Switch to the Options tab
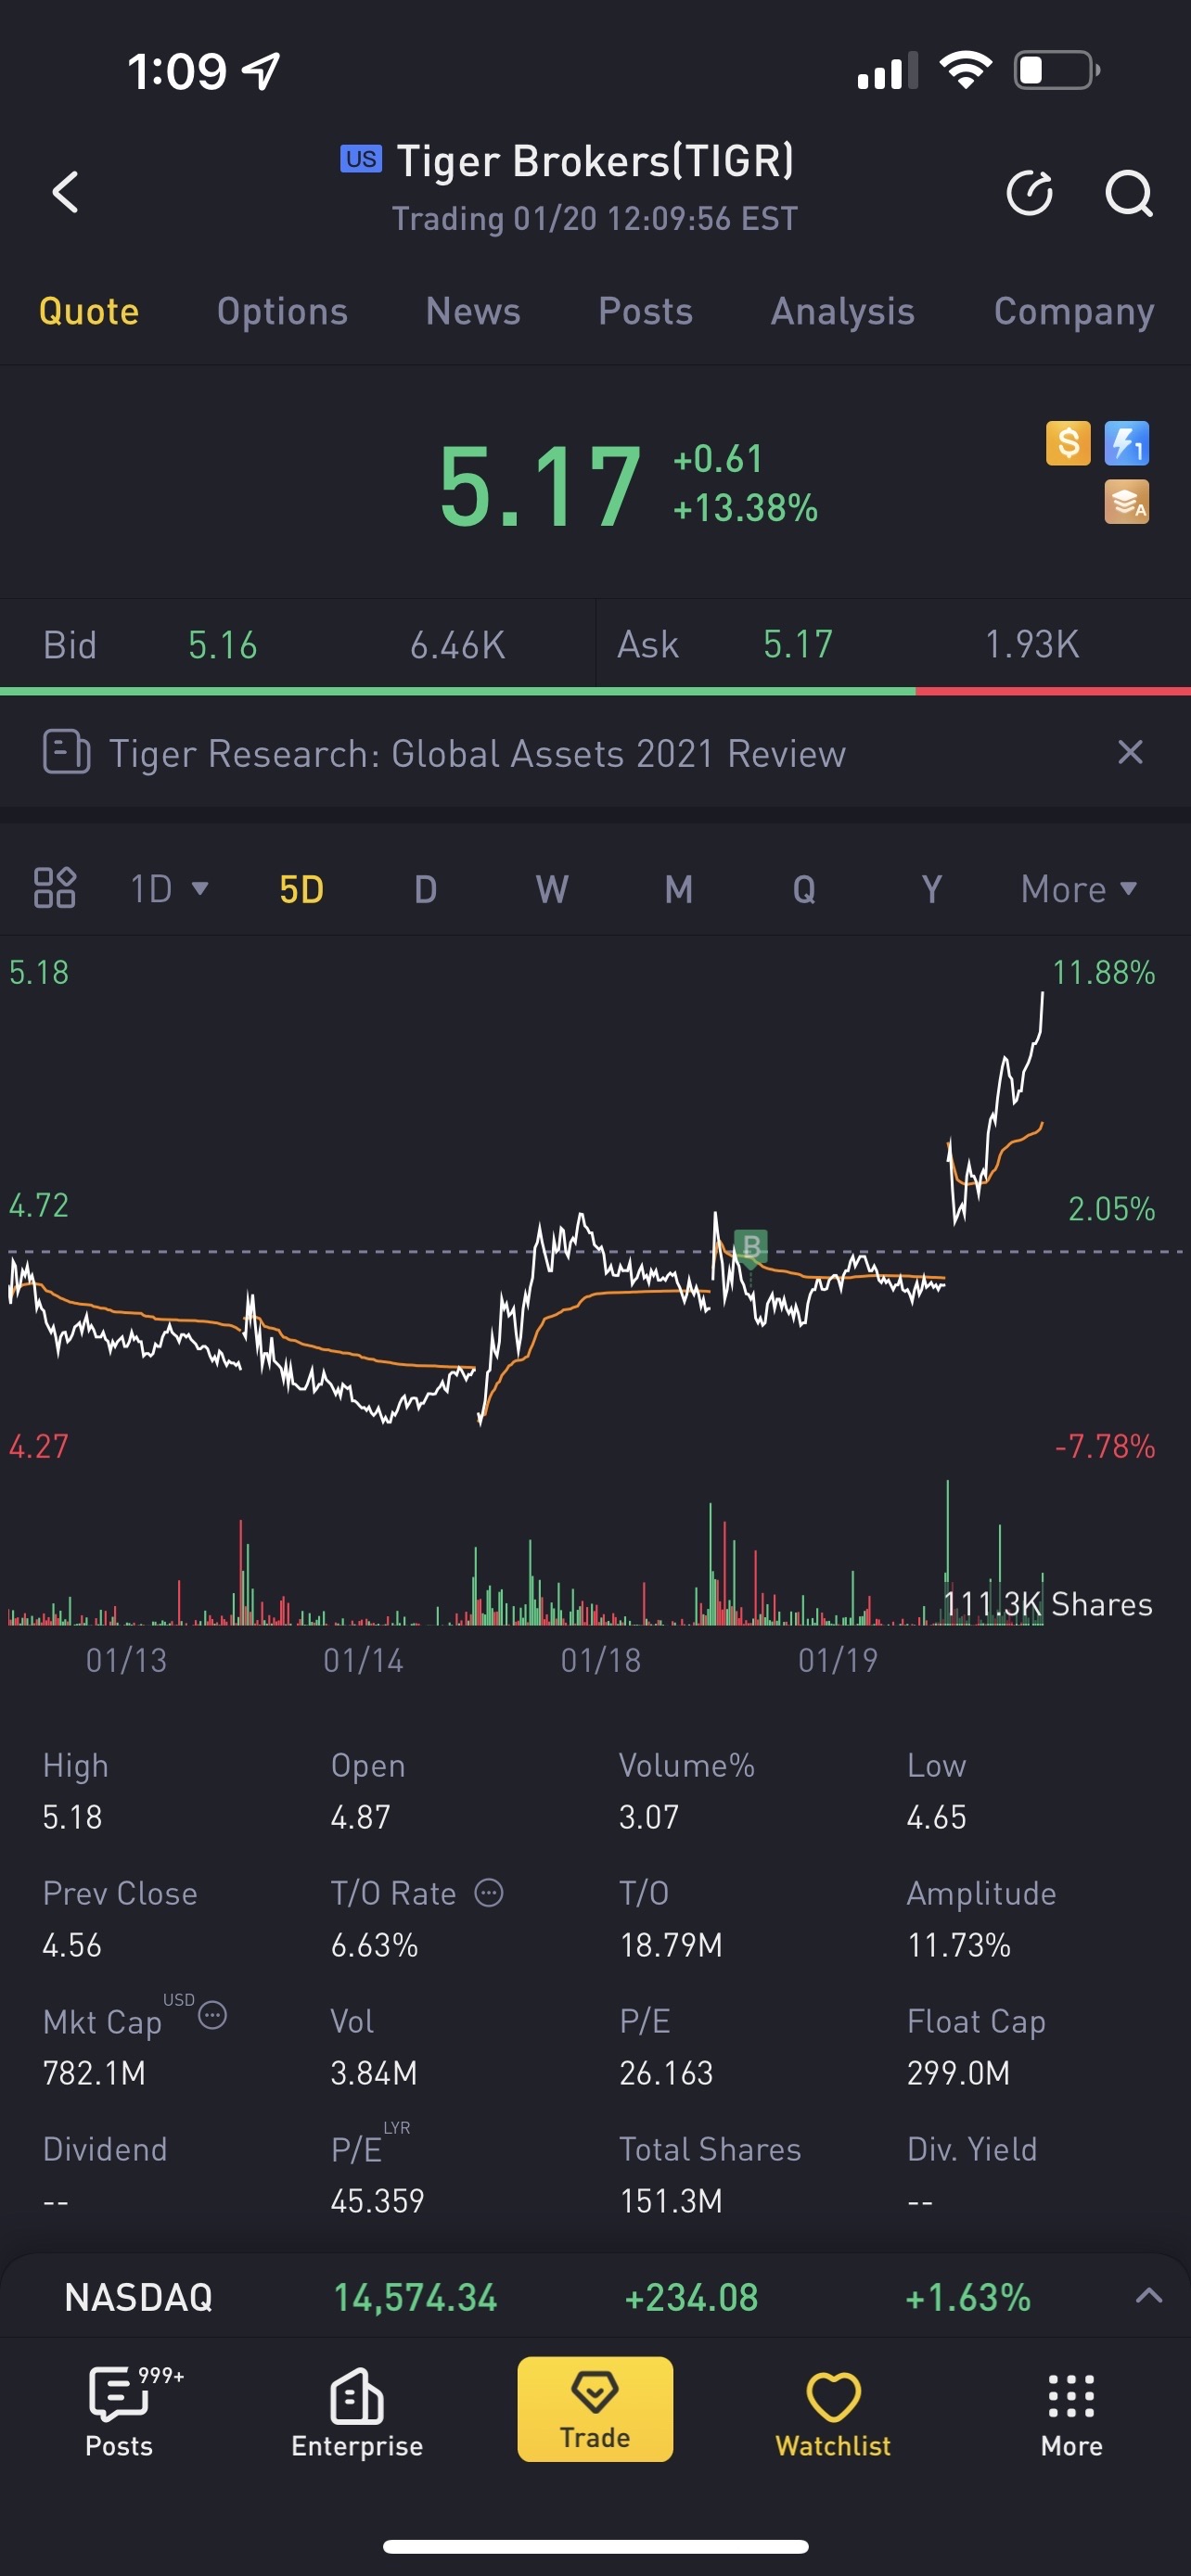Screen dimensions: 1191x2576 tap(282, 312)
